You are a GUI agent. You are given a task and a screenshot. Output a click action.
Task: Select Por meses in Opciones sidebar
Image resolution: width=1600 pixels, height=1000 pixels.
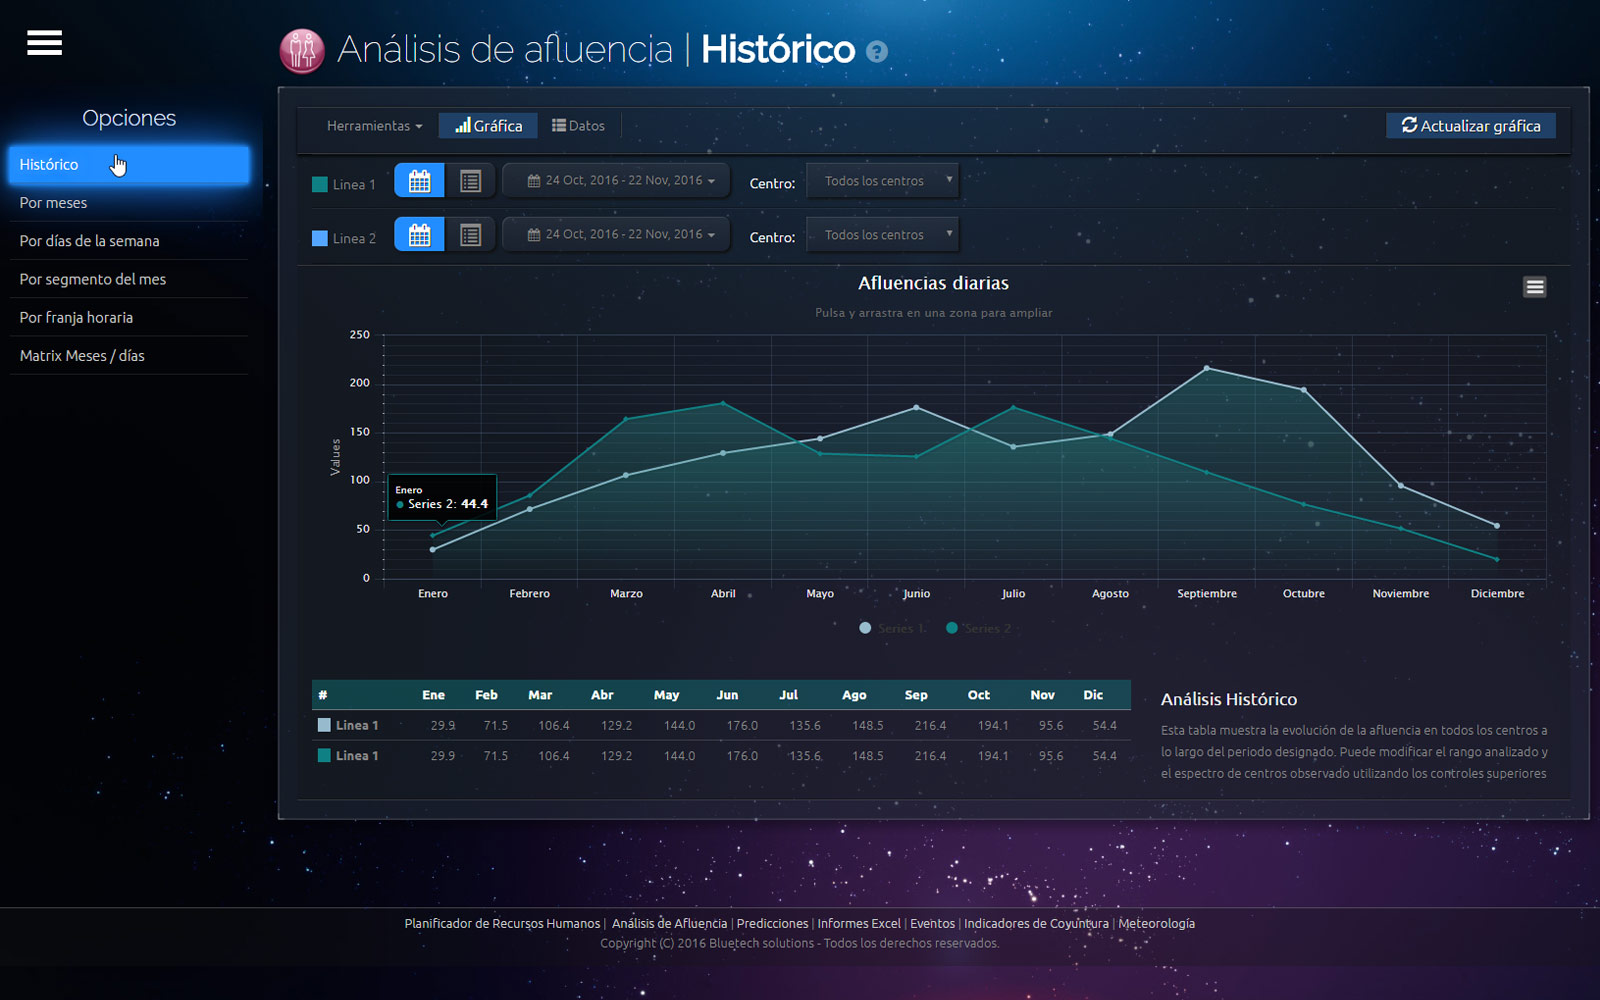(54, 203)
